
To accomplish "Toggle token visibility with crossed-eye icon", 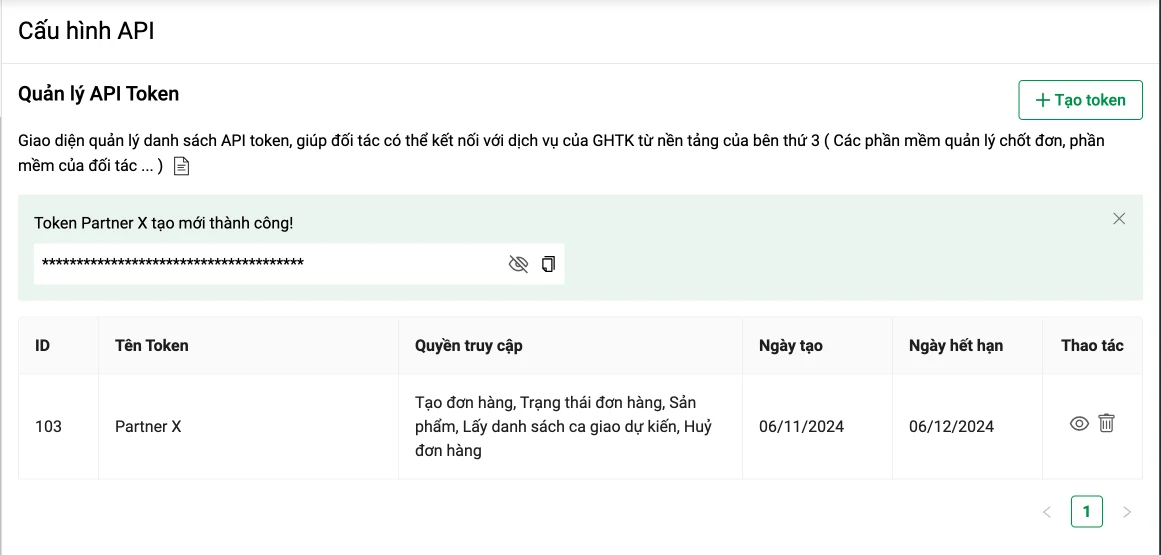I will pyautogui.click(x=518, y=263).
